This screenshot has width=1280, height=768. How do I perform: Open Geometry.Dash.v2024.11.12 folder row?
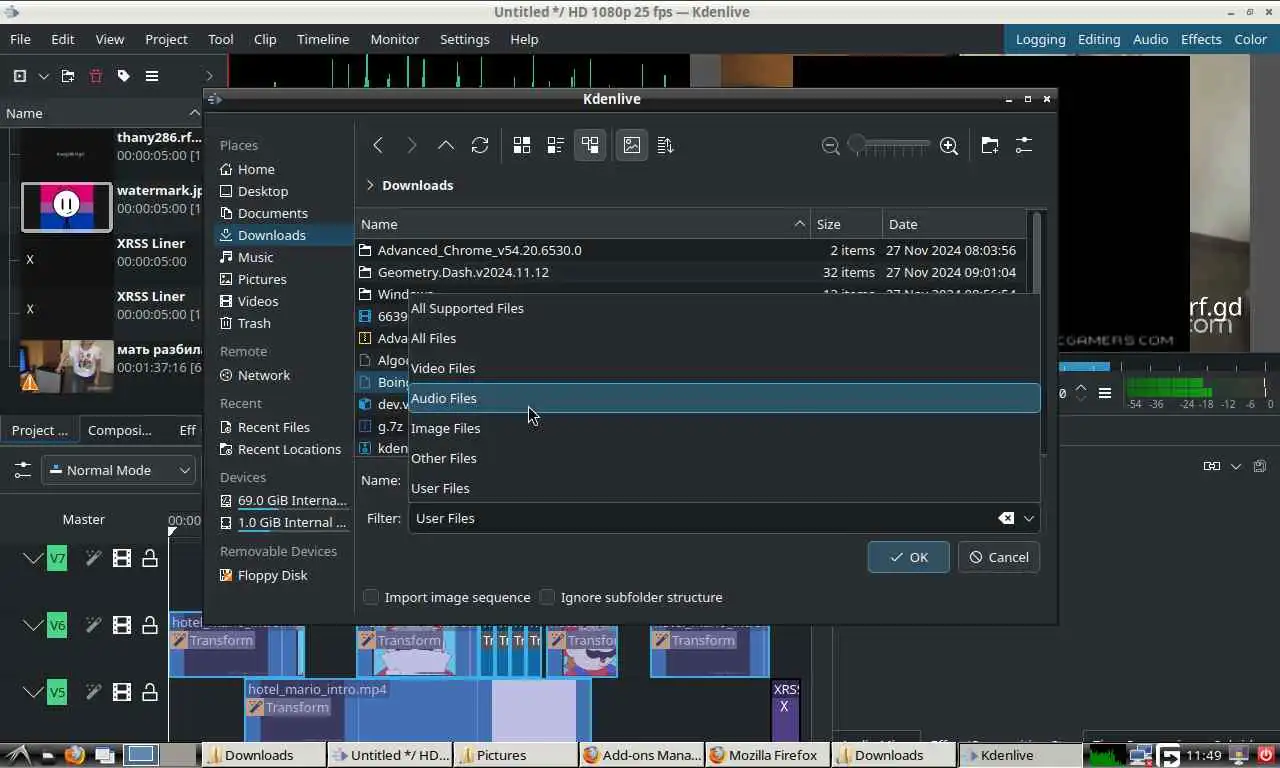[x=690, y=272]
